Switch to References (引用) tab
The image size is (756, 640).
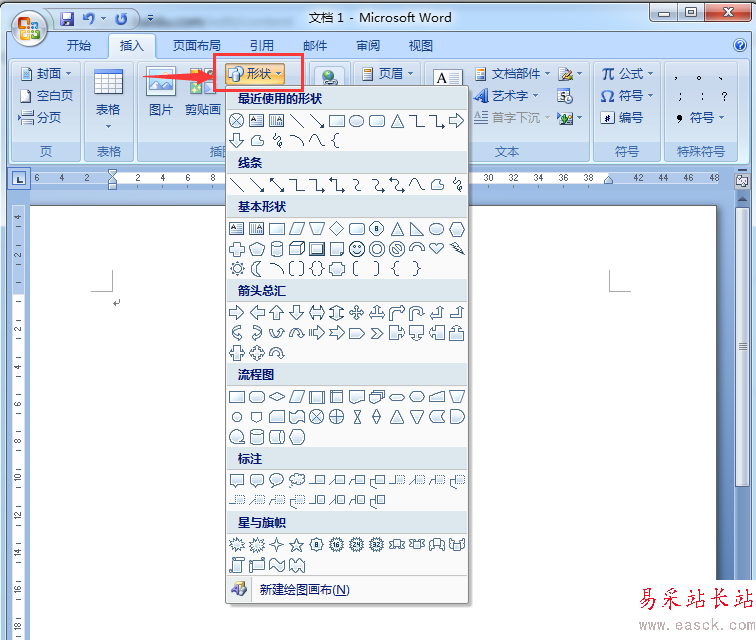pyautogui.click(x=262, y=46)
